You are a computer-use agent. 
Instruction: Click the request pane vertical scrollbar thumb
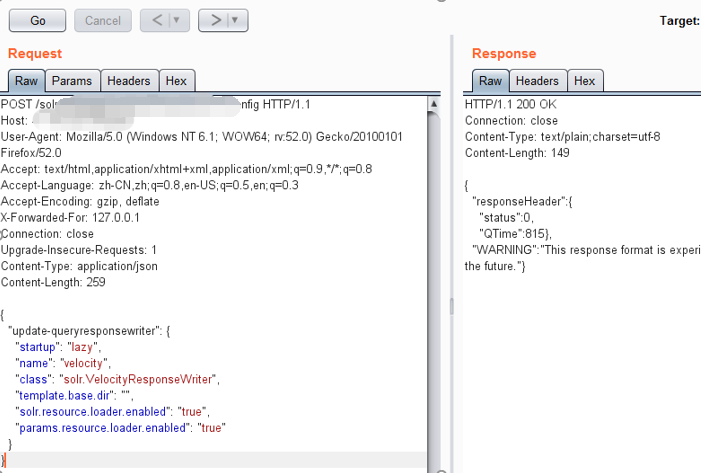434,291
